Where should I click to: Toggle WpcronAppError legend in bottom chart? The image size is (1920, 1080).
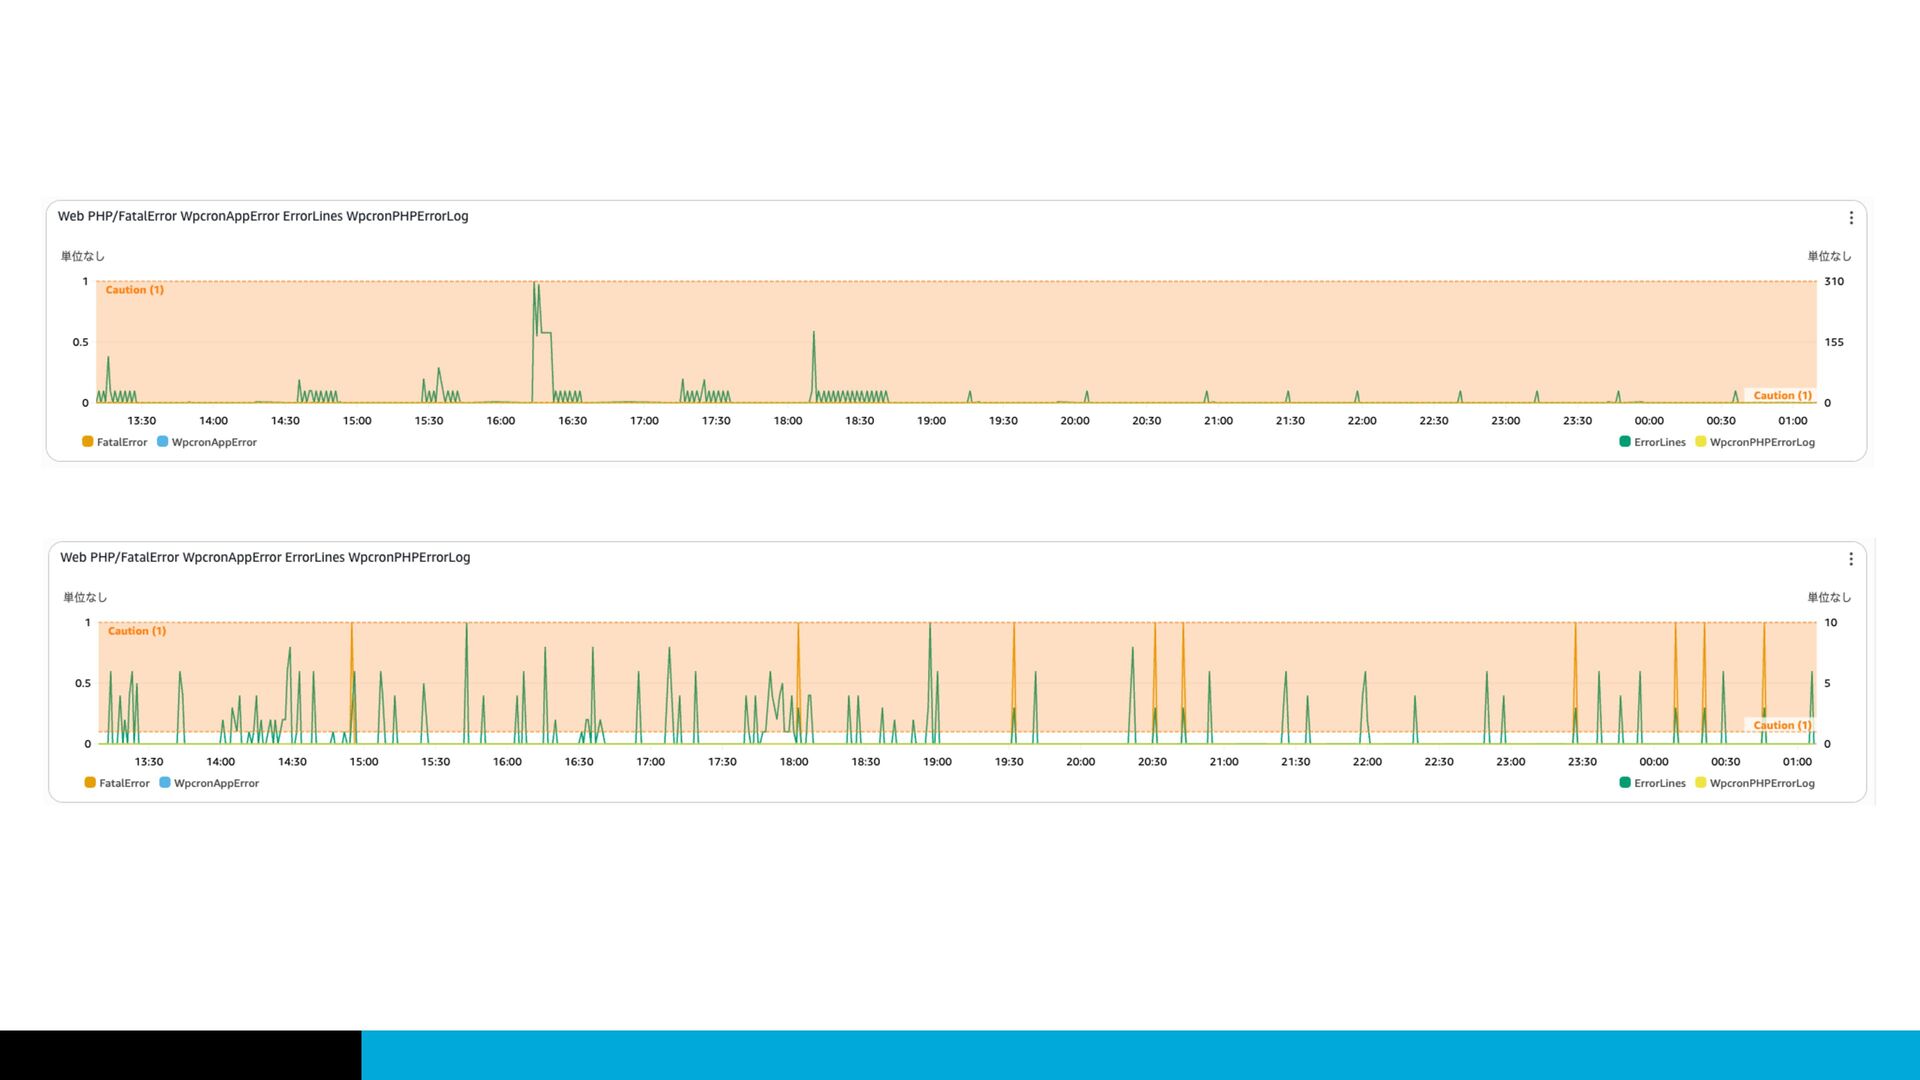coord(216,783)
